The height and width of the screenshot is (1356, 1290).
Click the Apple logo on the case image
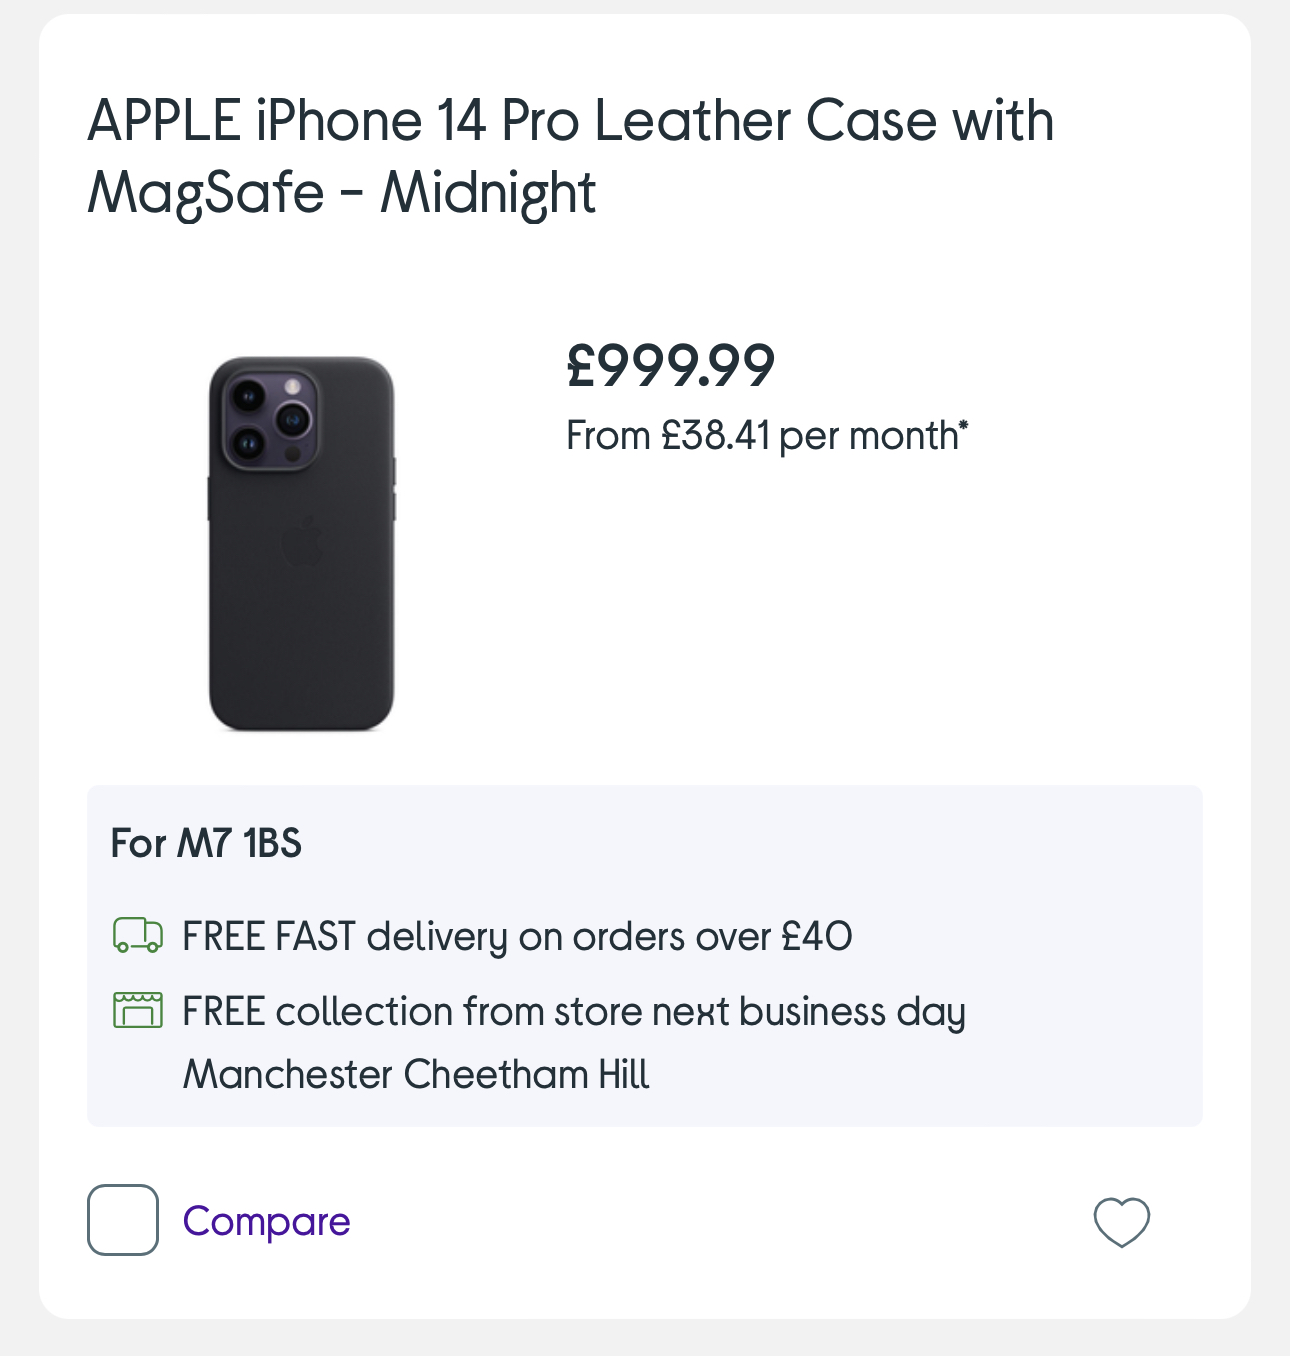point(303,541)
